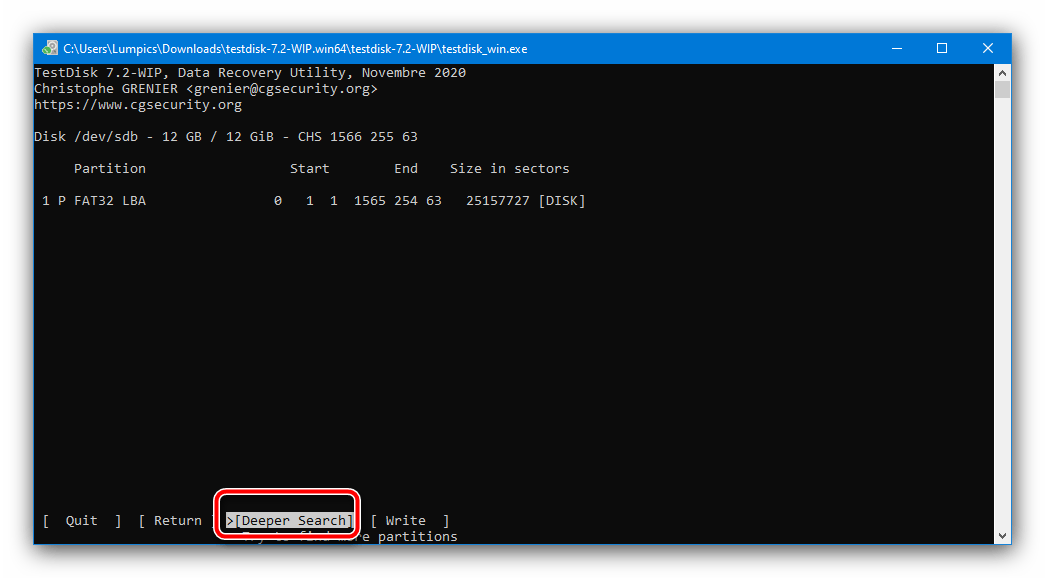Click the Disk /dev/sdb info line

226,137
